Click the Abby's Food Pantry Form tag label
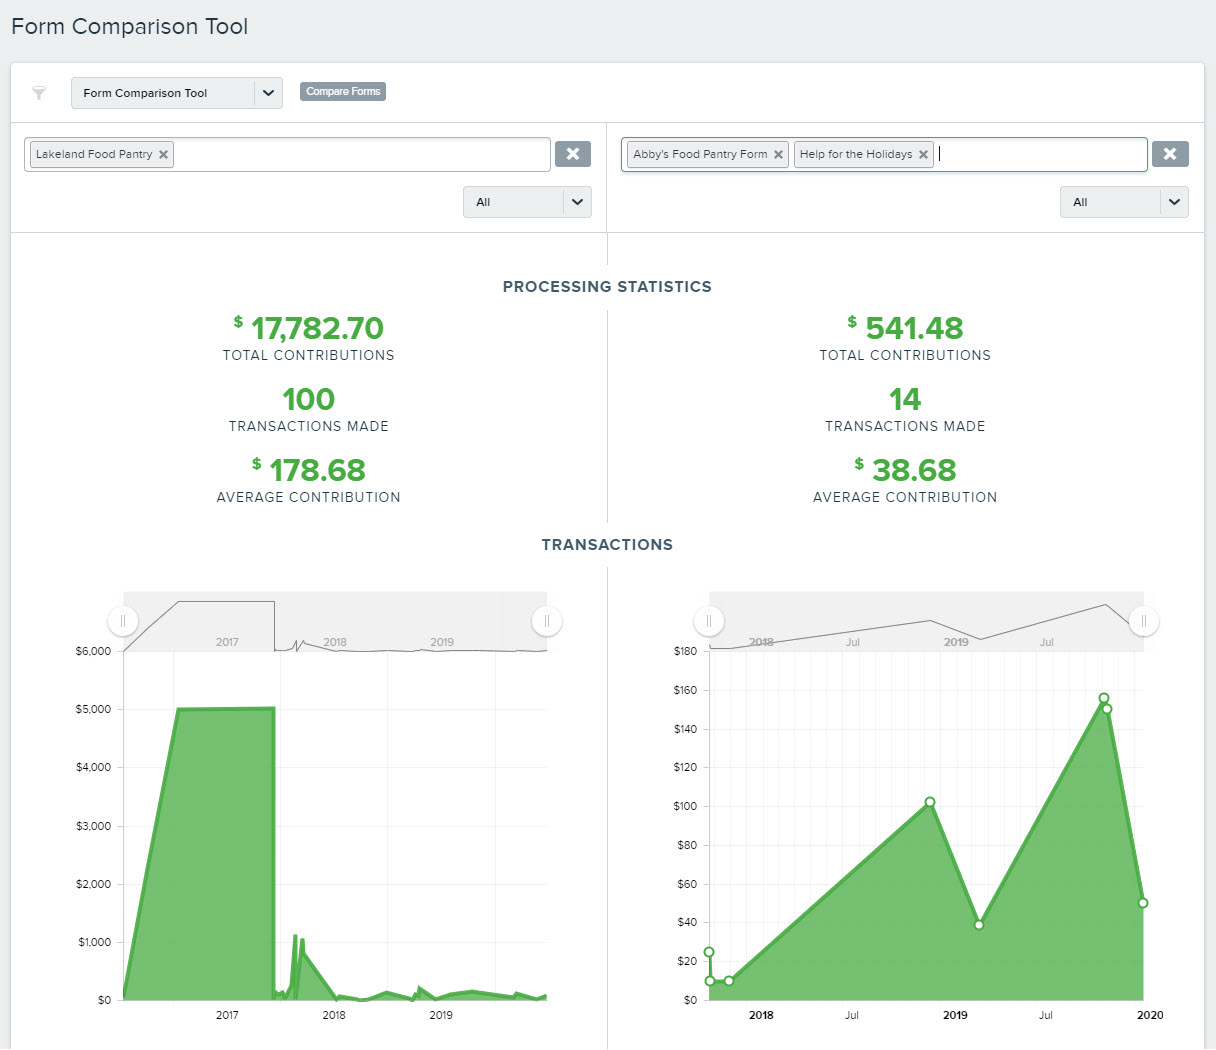This screenshot has width=1216, height=1050. click(700, 155)
